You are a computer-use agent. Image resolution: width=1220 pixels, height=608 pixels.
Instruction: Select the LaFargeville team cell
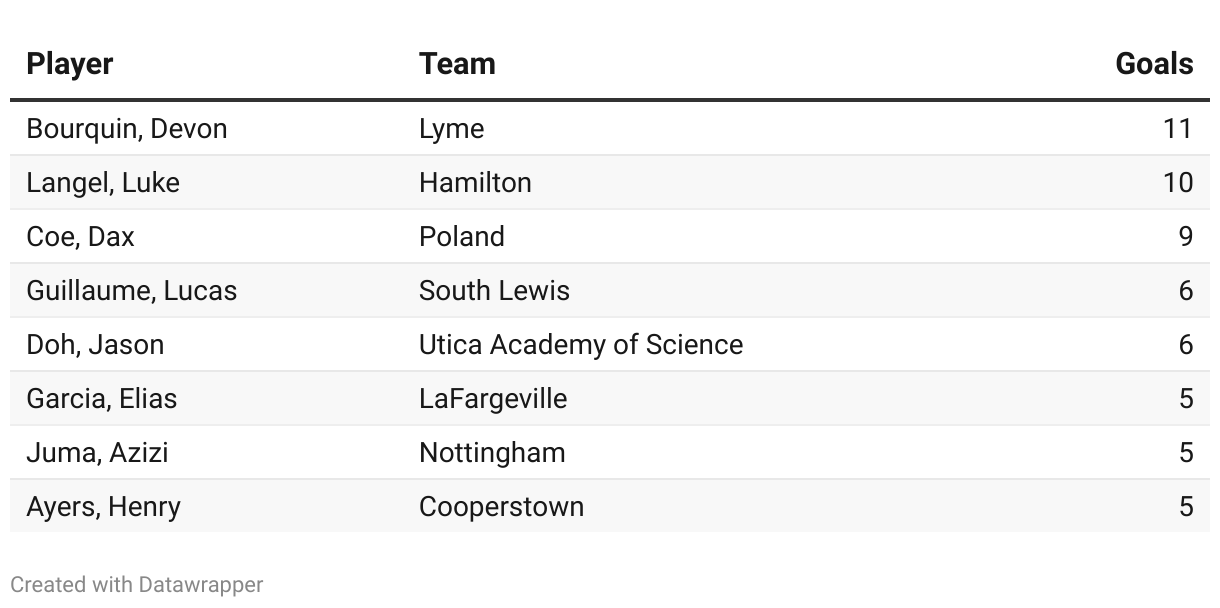(493, 399)
